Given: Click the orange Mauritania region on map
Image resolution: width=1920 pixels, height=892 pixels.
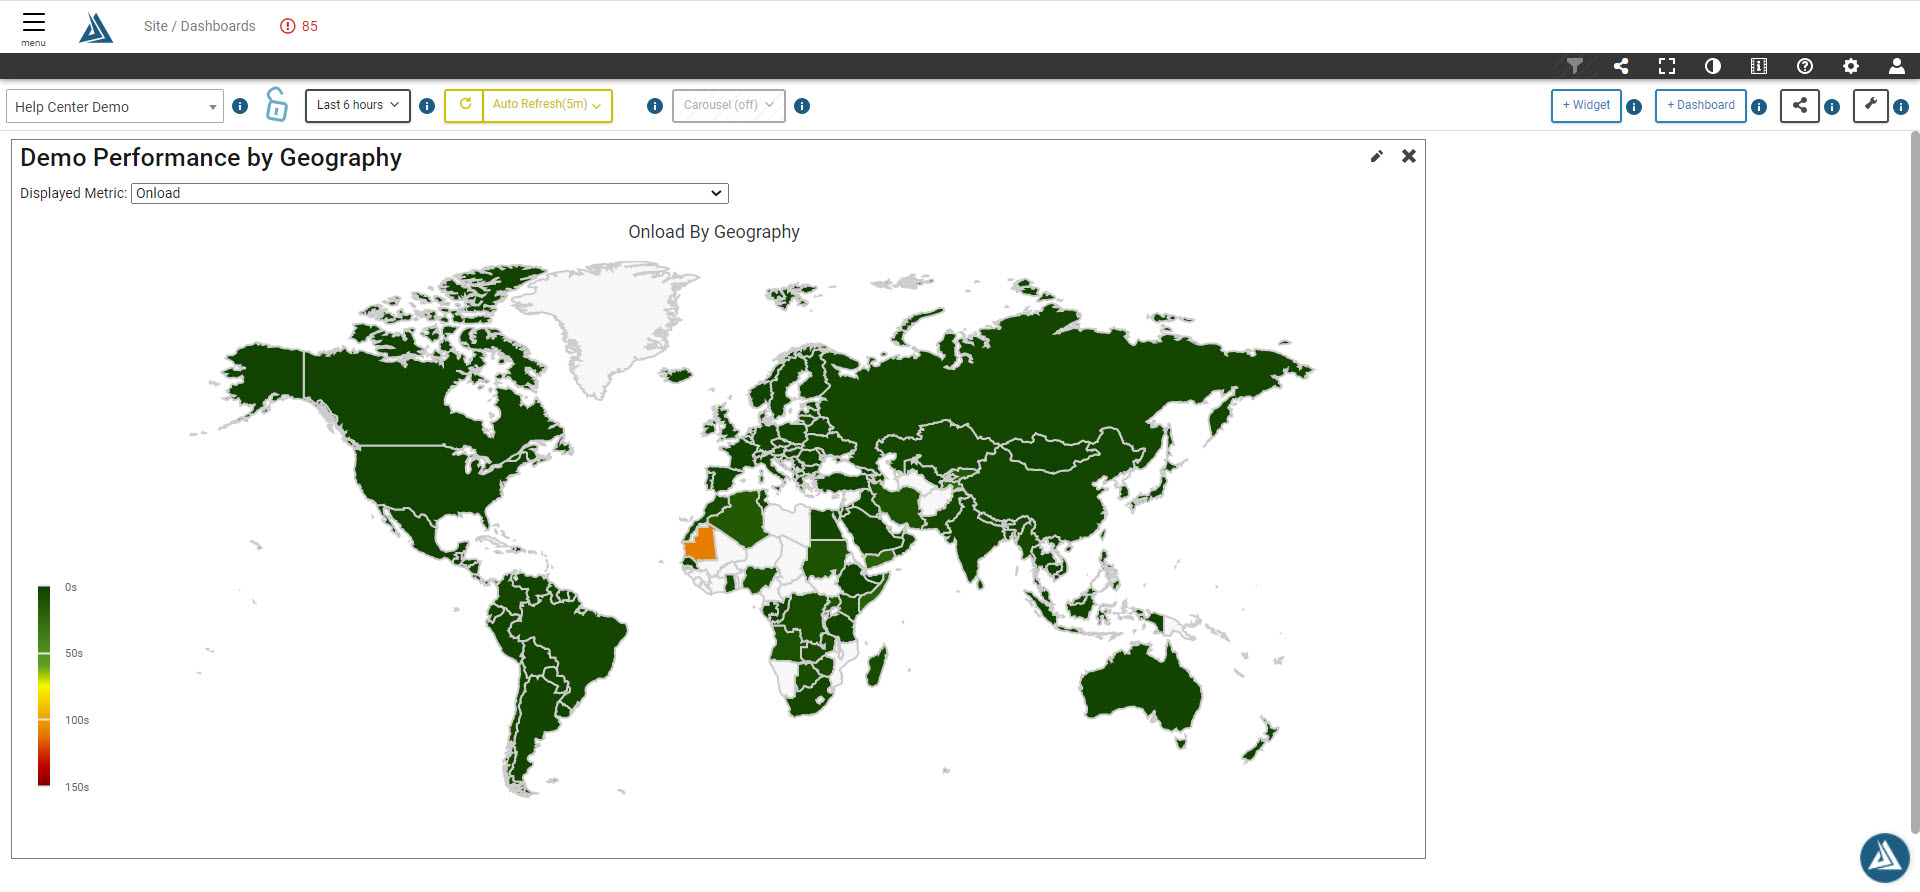Looking at the screenshot, I should (701, 545).
